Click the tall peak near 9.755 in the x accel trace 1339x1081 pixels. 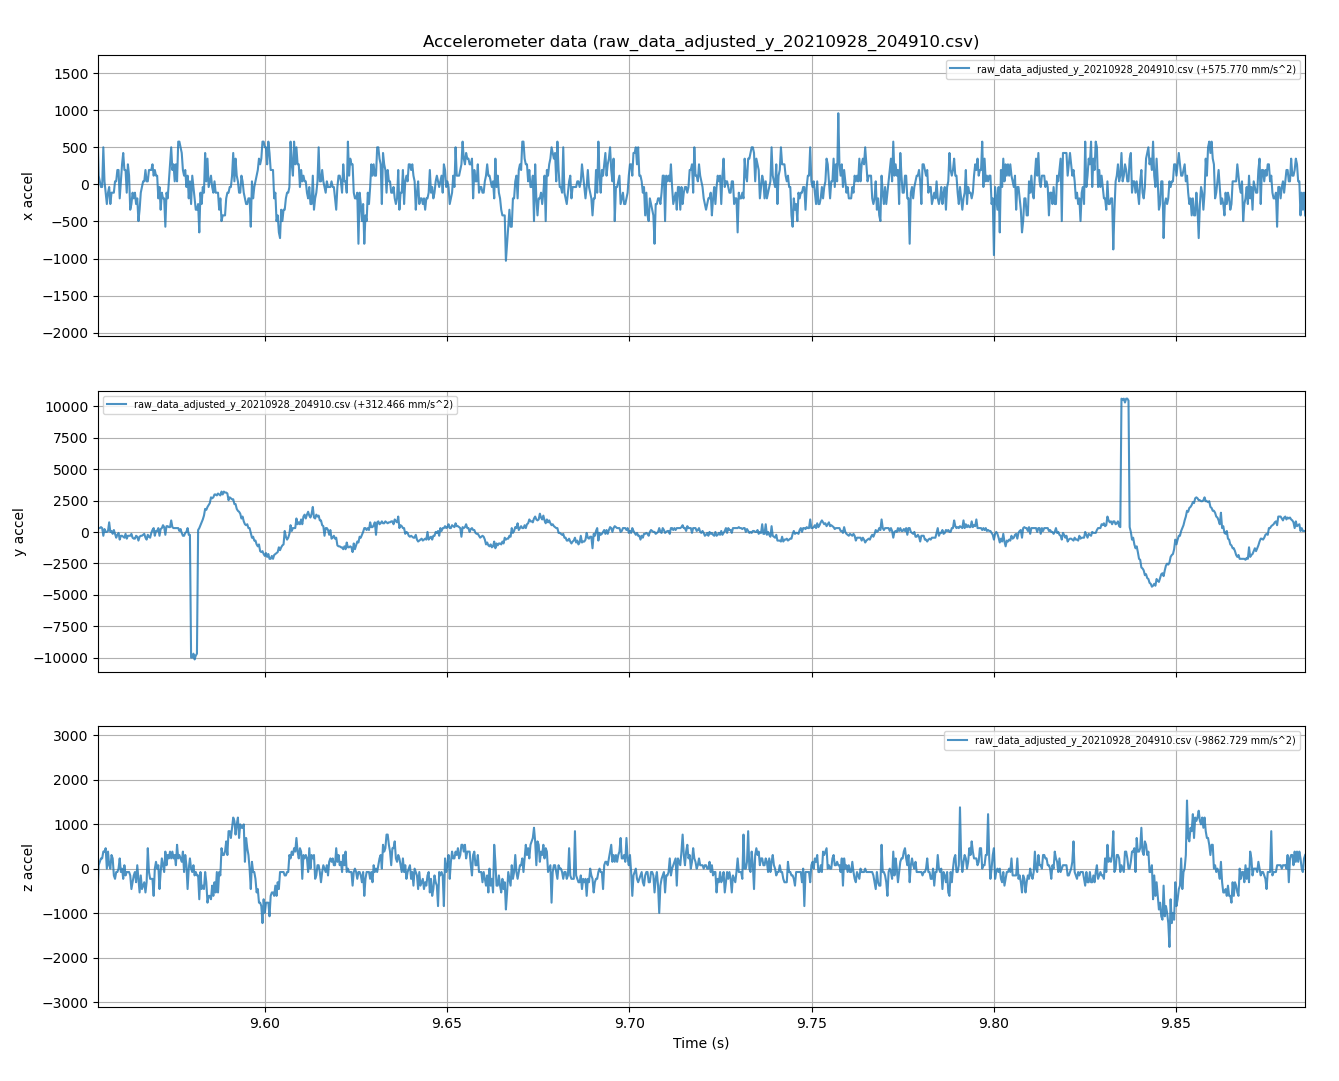pos(837,115)
